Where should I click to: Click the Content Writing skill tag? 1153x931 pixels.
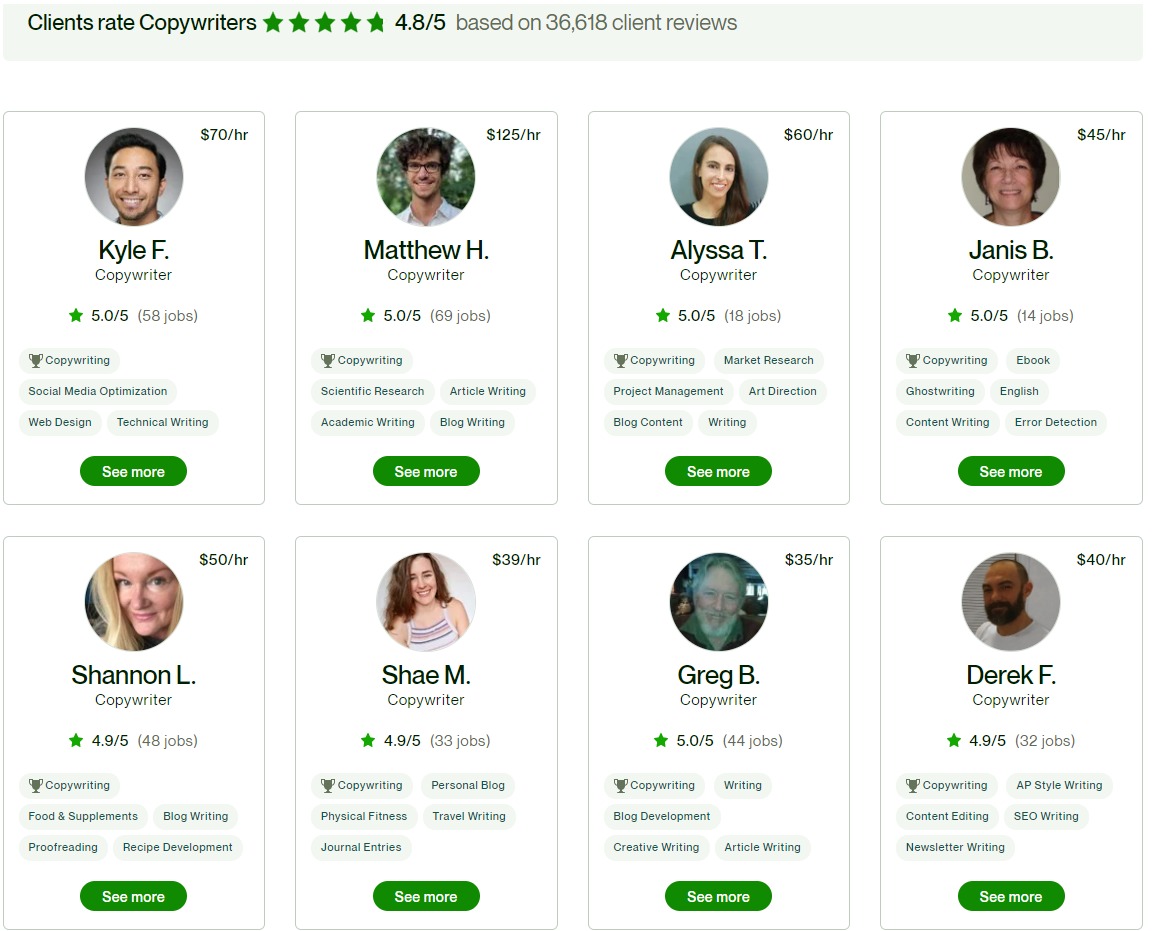click(x=948, y=422)
